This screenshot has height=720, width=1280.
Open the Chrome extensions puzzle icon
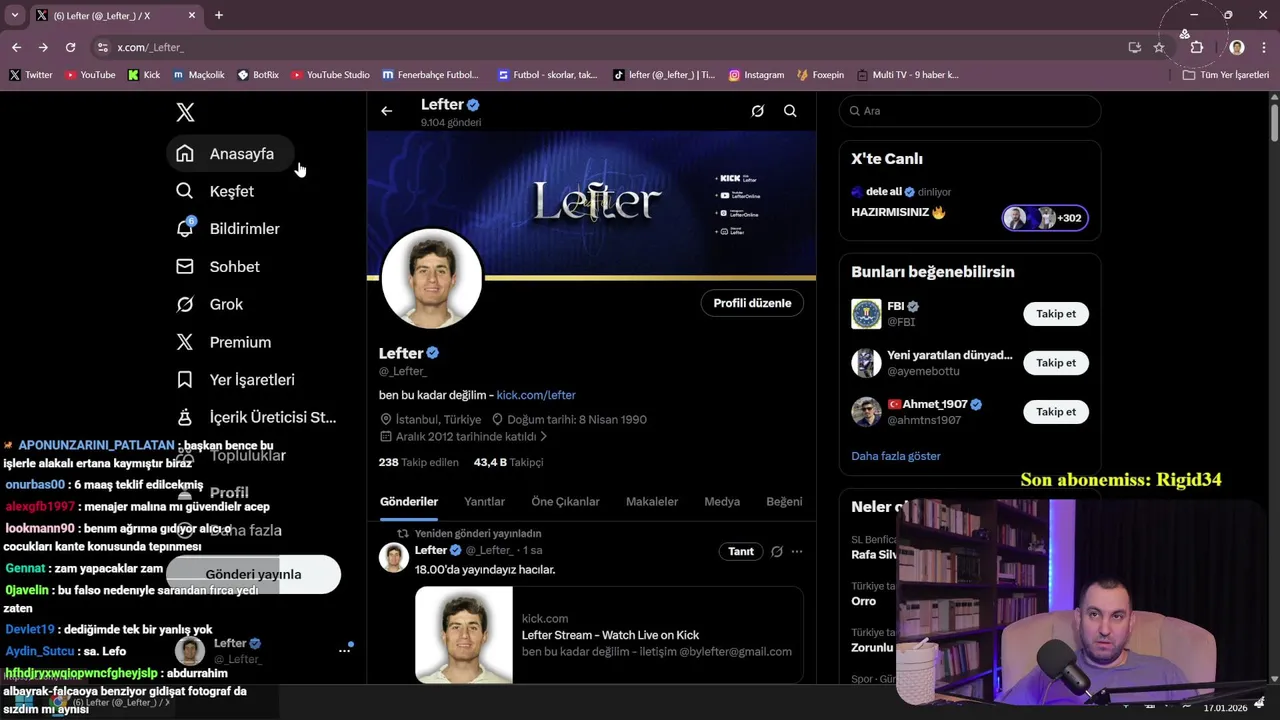[1197, 47]
